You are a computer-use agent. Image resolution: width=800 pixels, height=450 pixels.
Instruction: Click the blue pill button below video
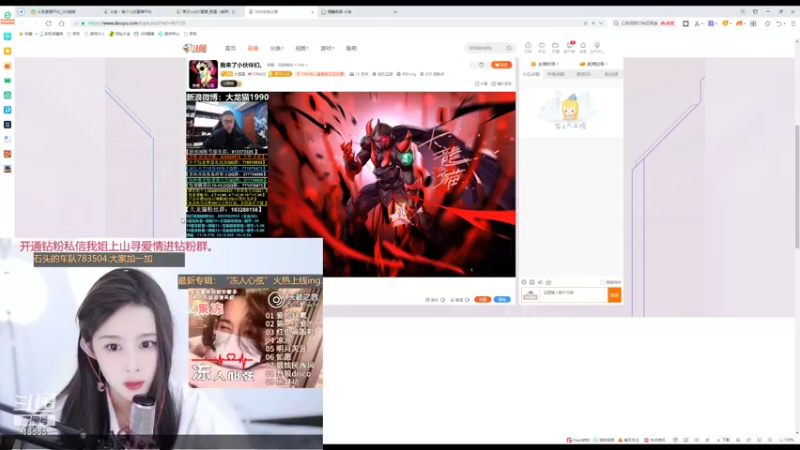(x=502, y=299)
